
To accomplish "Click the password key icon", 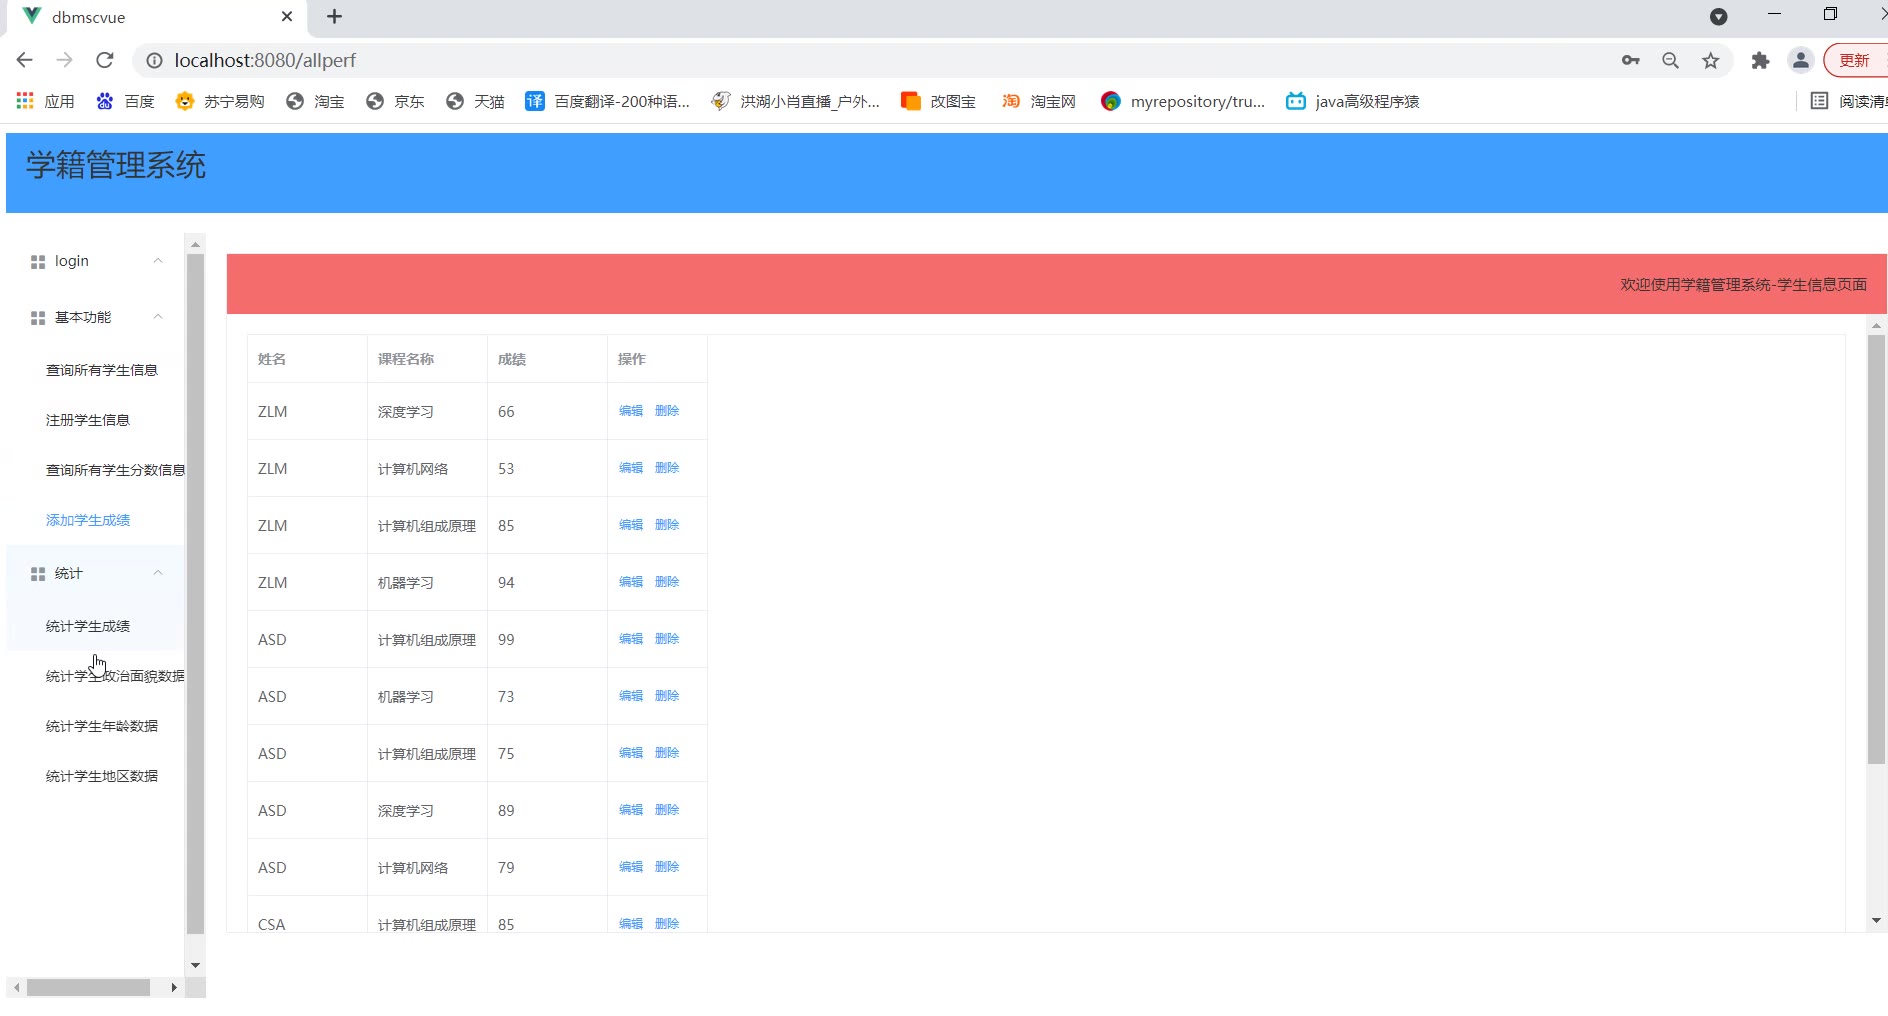I will [1630, 60].
